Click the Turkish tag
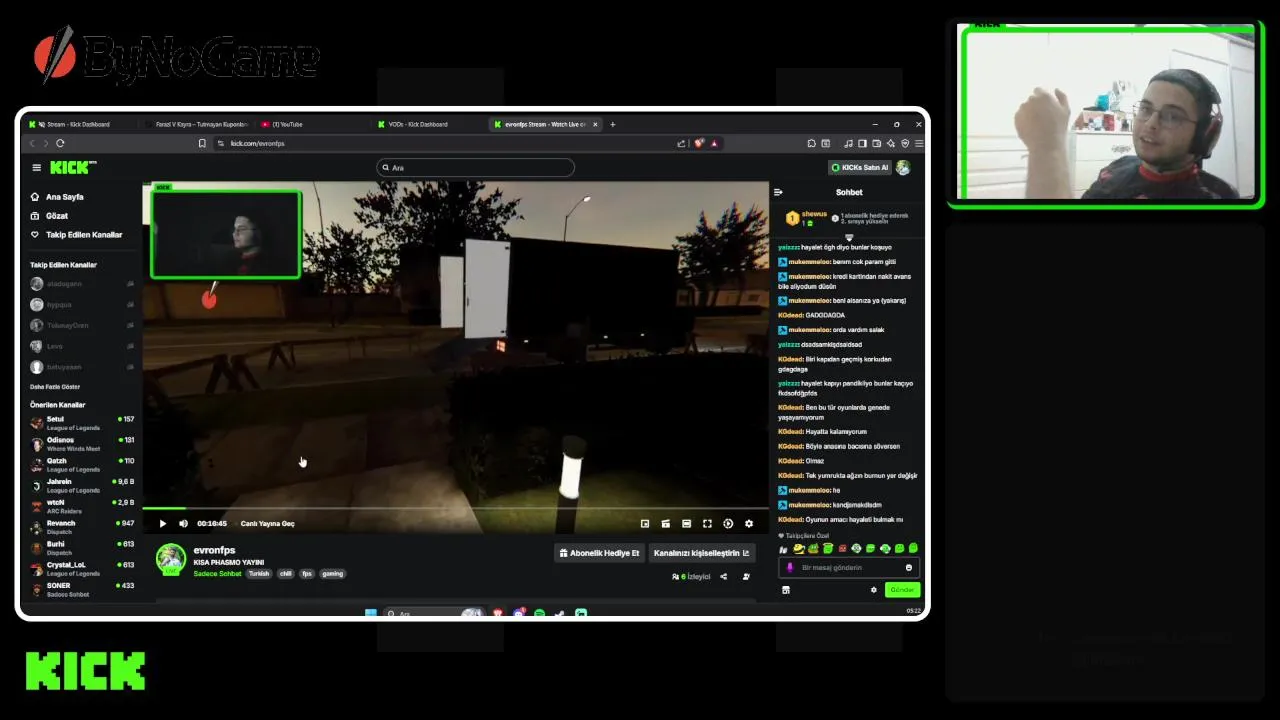 tap(259, 574)
